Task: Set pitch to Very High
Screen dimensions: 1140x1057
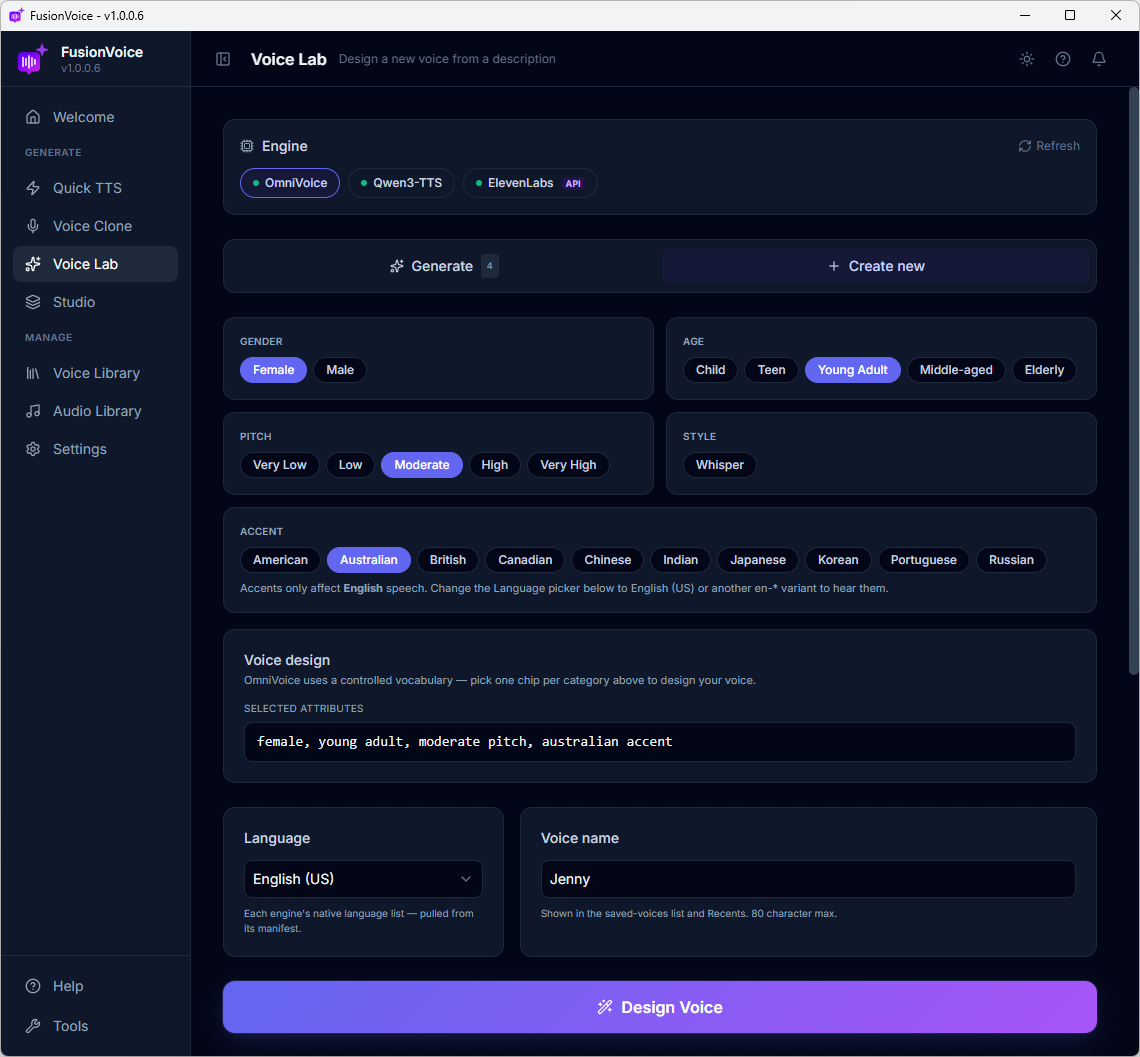Action: click(568, 465)
